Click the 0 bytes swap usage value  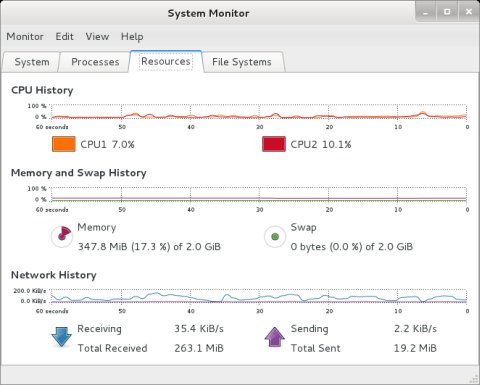tap(352, 247)
